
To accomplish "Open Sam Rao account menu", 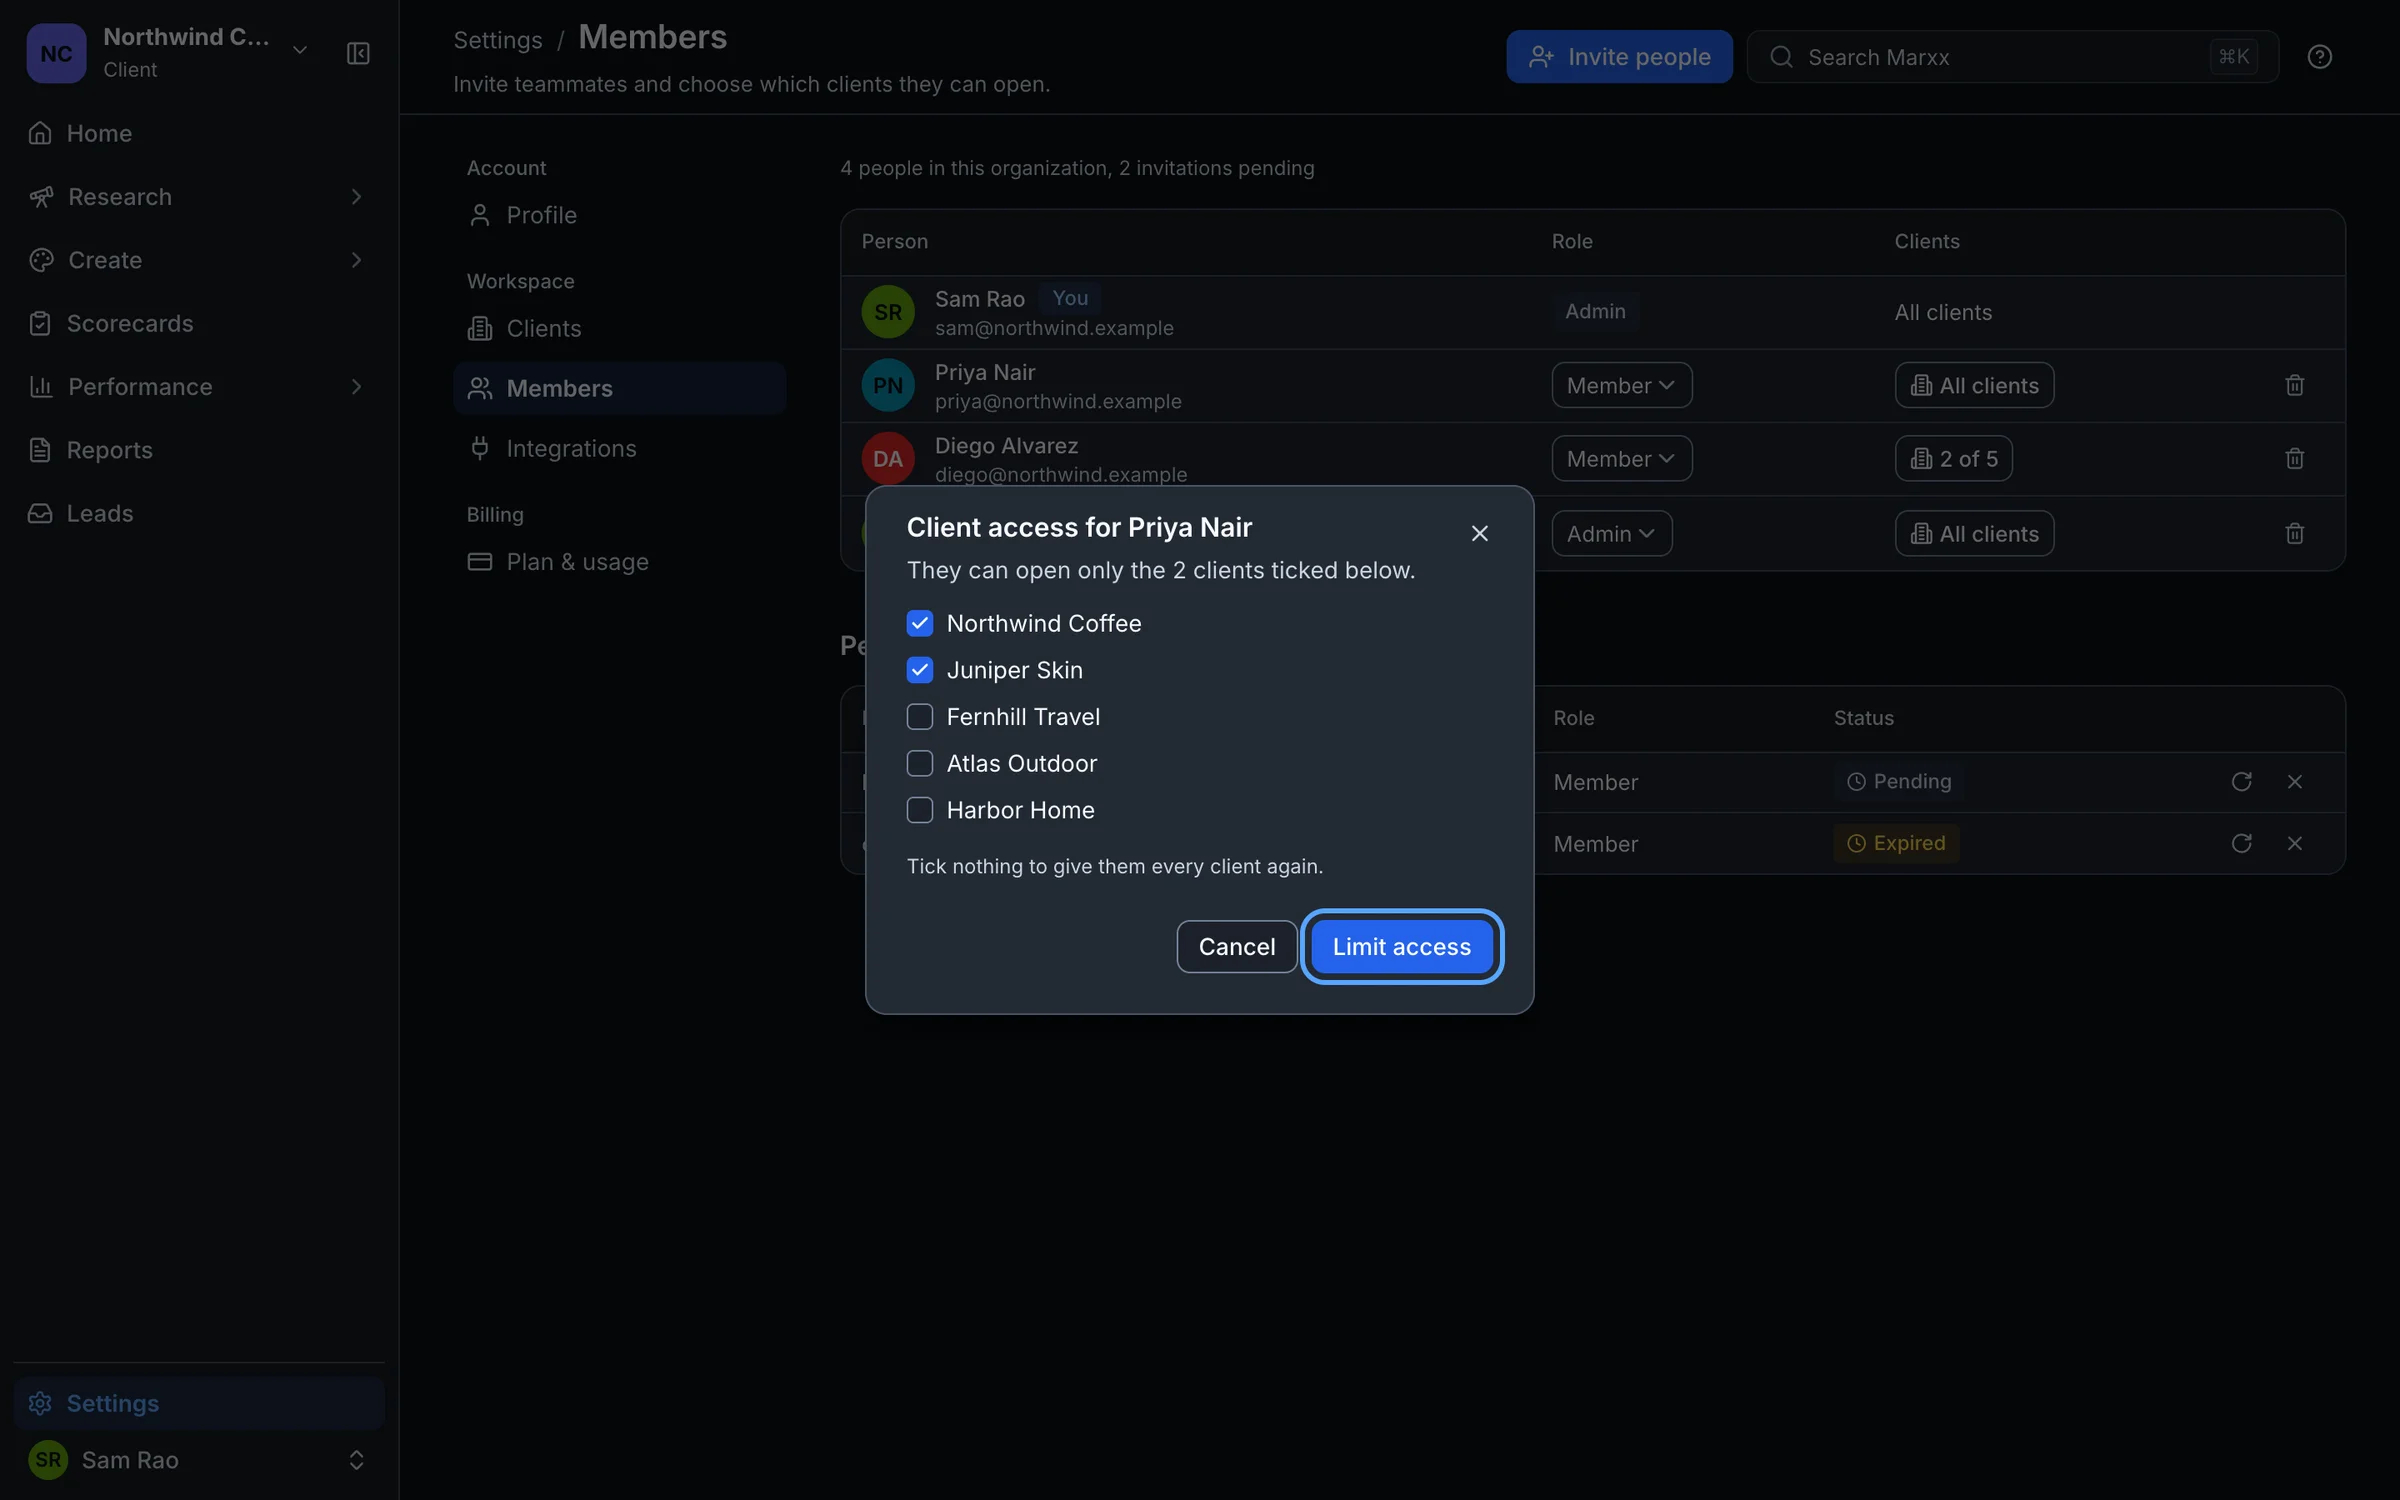I will 199,1460.
